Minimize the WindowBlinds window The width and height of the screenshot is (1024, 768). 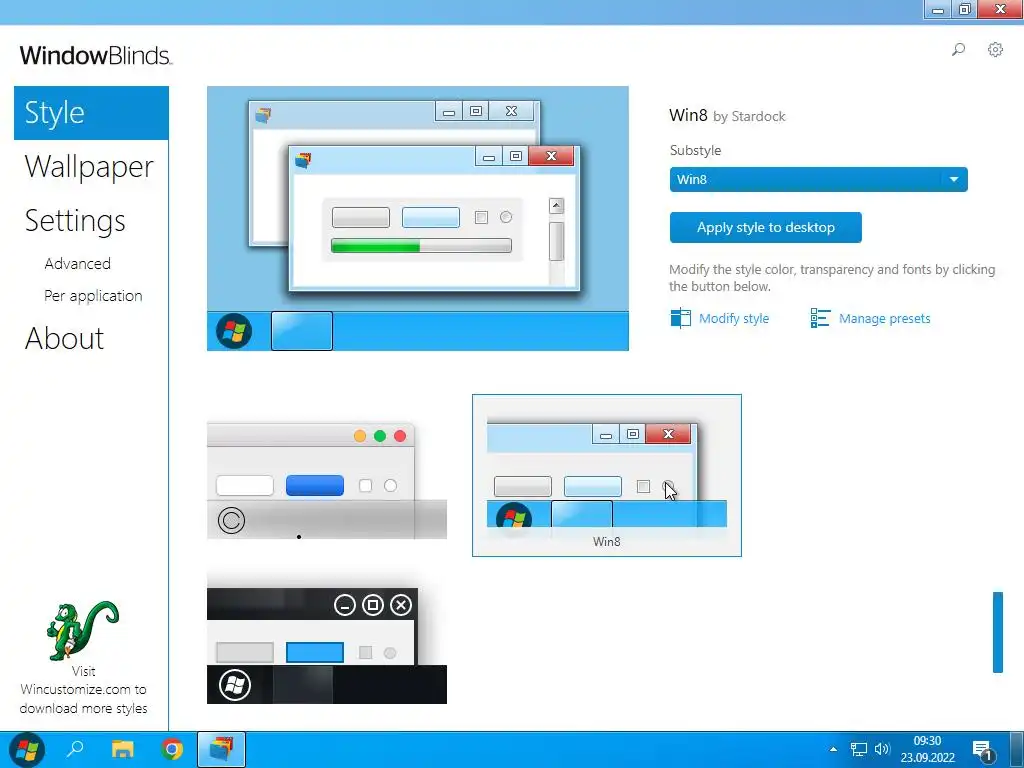(x=938, y=10)
